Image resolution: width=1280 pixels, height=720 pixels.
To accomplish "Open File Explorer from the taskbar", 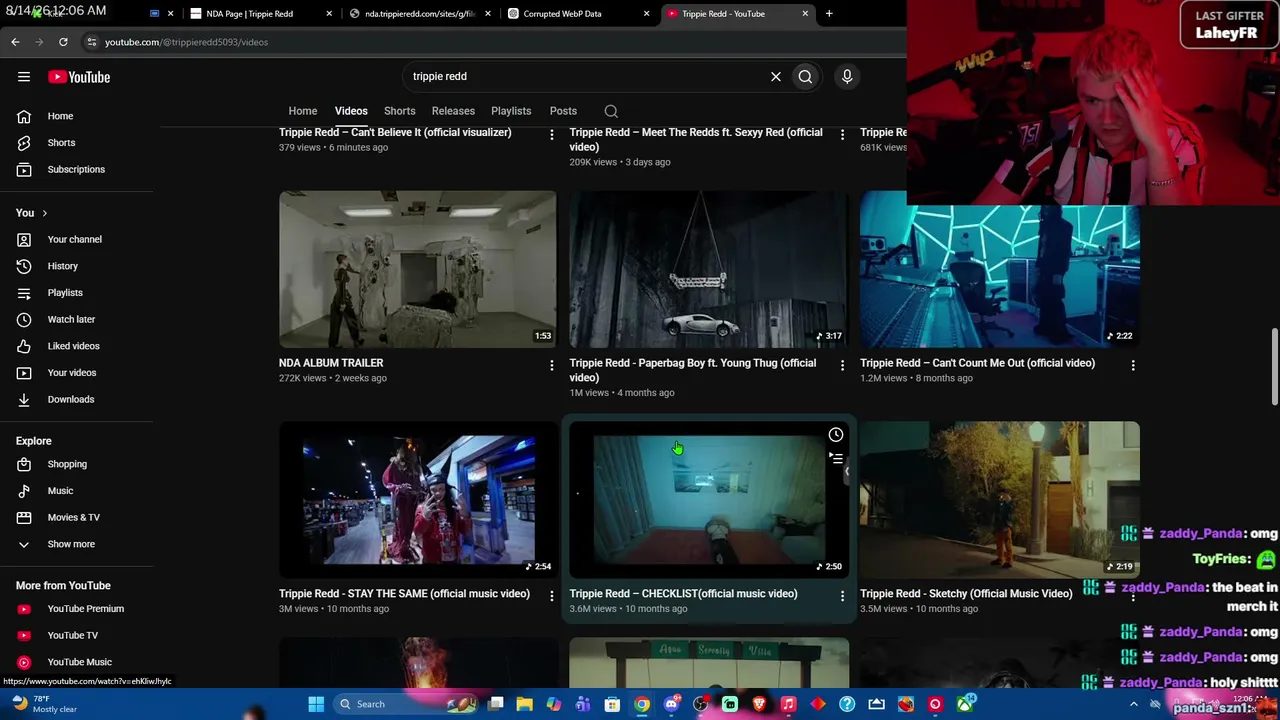I will [524, 704].
